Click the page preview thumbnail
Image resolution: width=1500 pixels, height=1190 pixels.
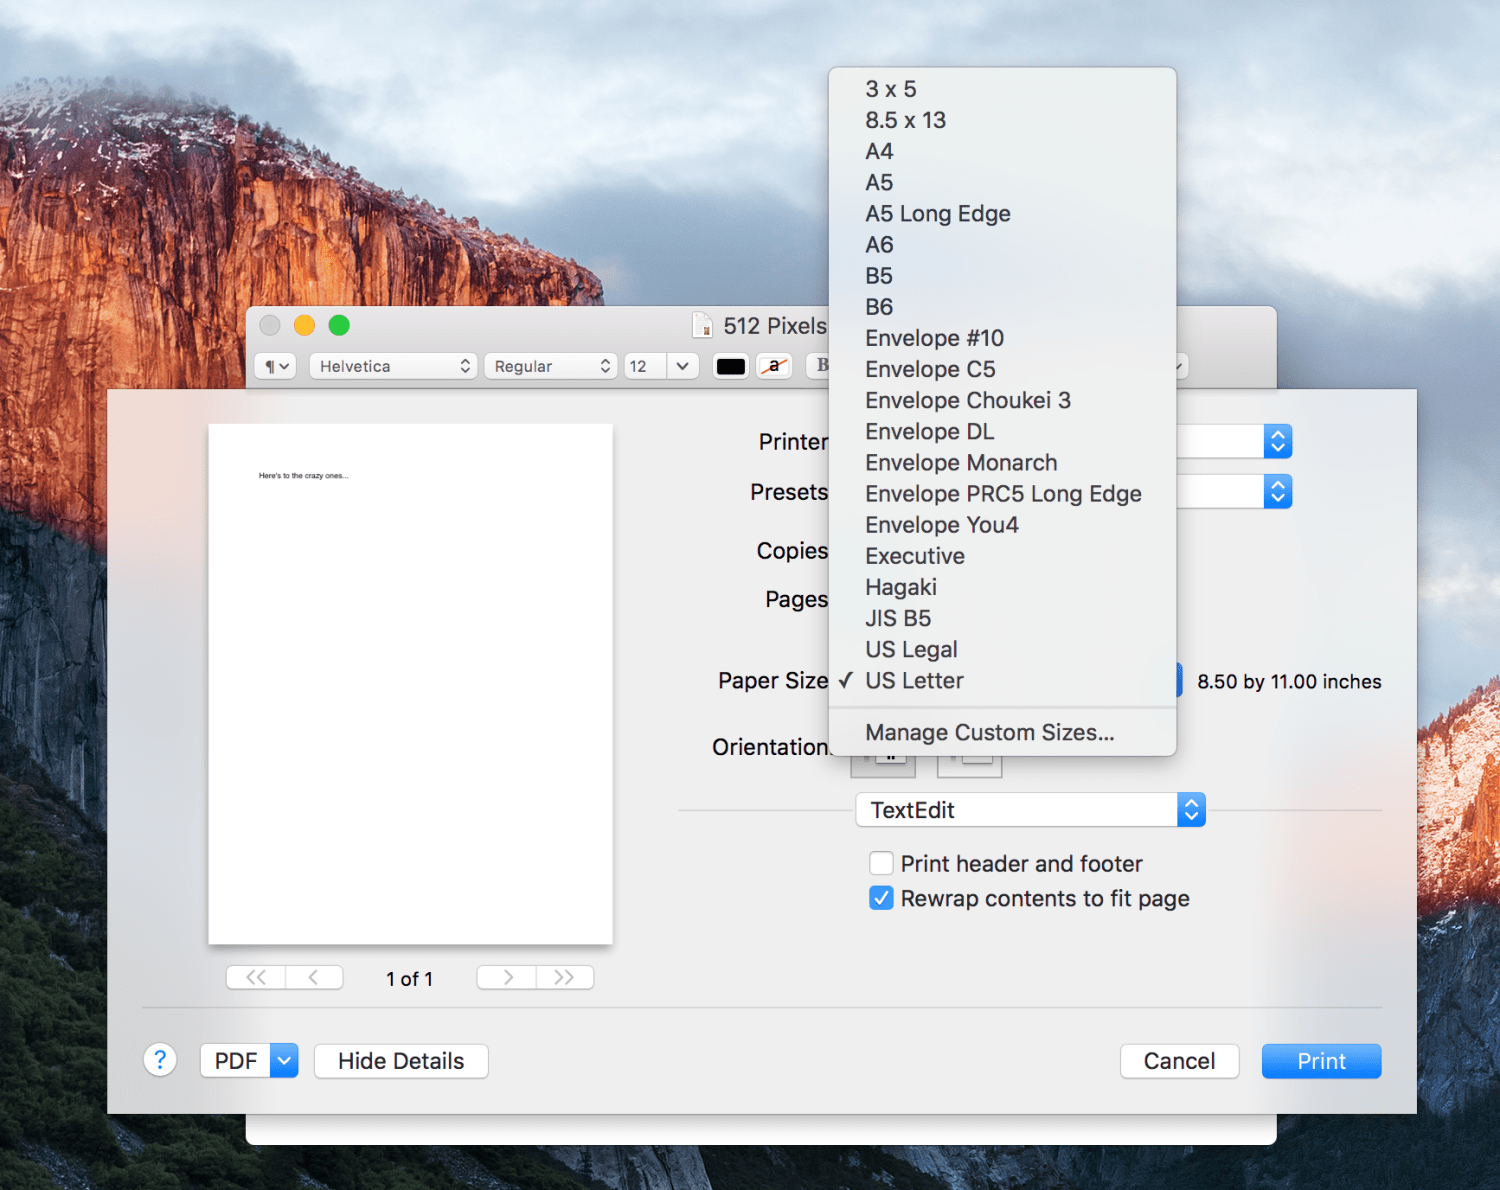tap(410, 684)
